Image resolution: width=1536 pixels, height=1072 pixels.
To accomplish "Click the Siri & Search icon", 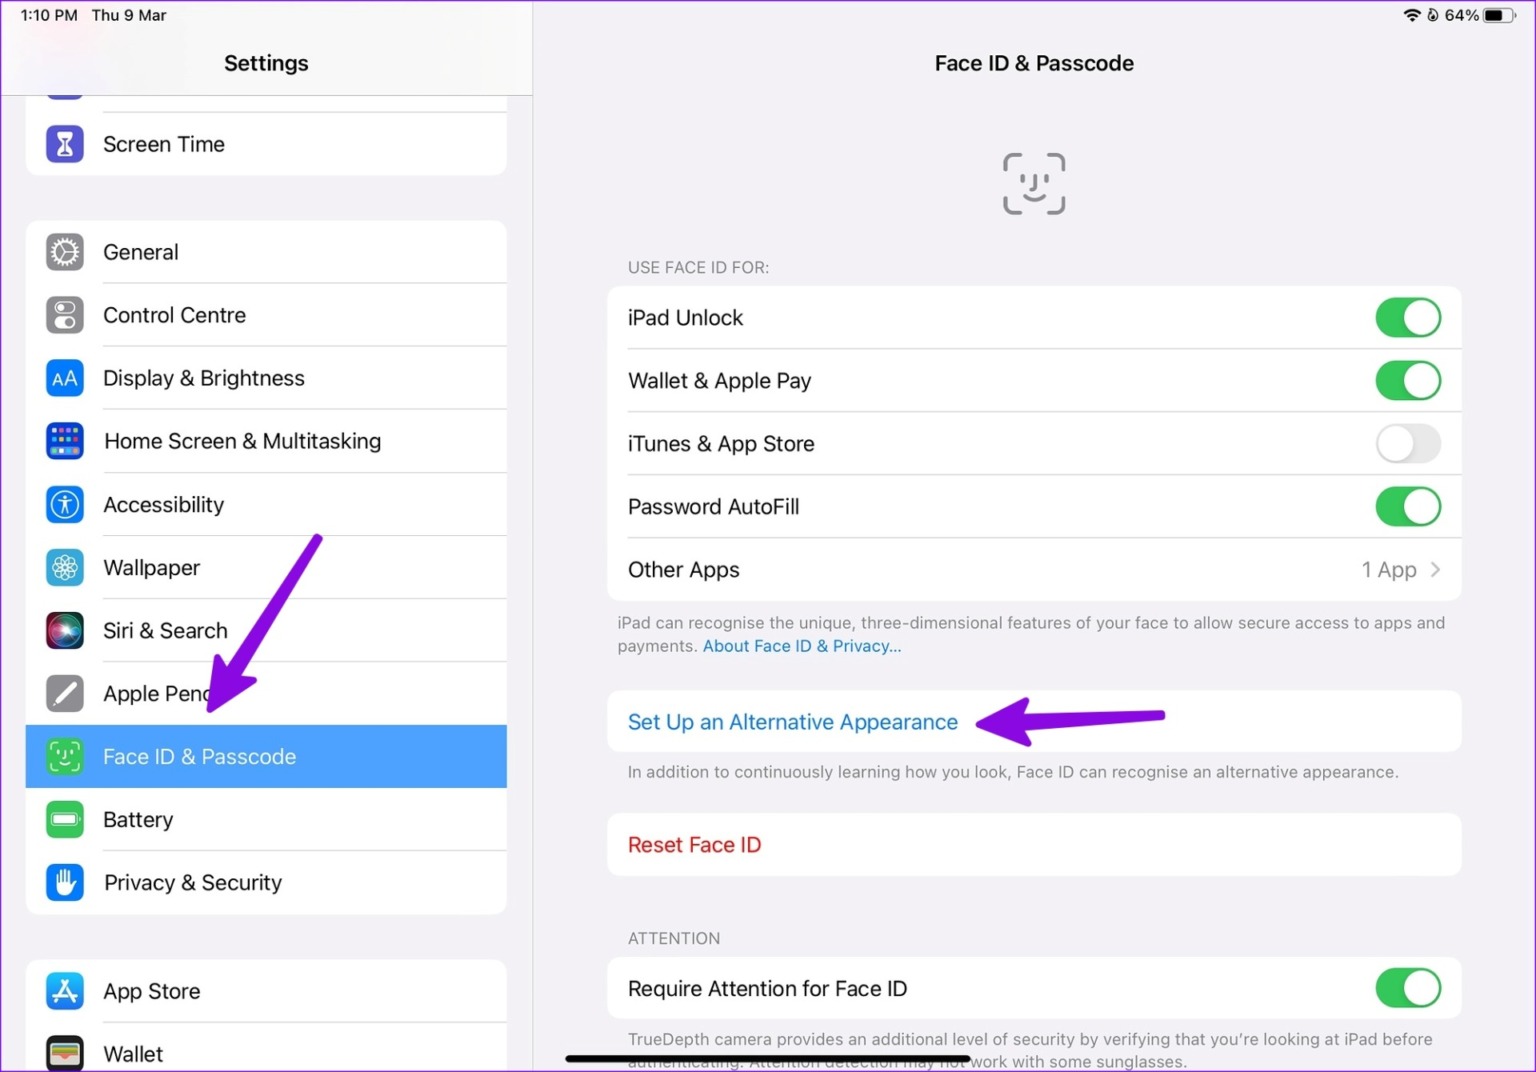I will click(64, 630).
